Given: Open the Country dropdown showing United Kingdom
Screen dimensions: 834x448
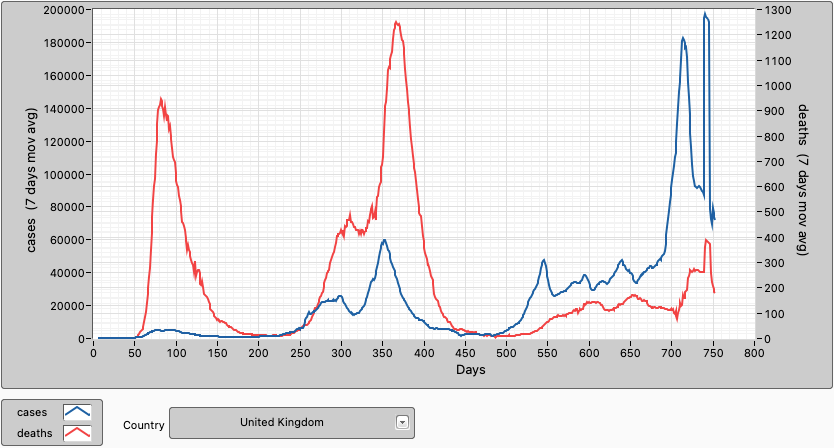Looking at the screenshot, I should 291,423.
